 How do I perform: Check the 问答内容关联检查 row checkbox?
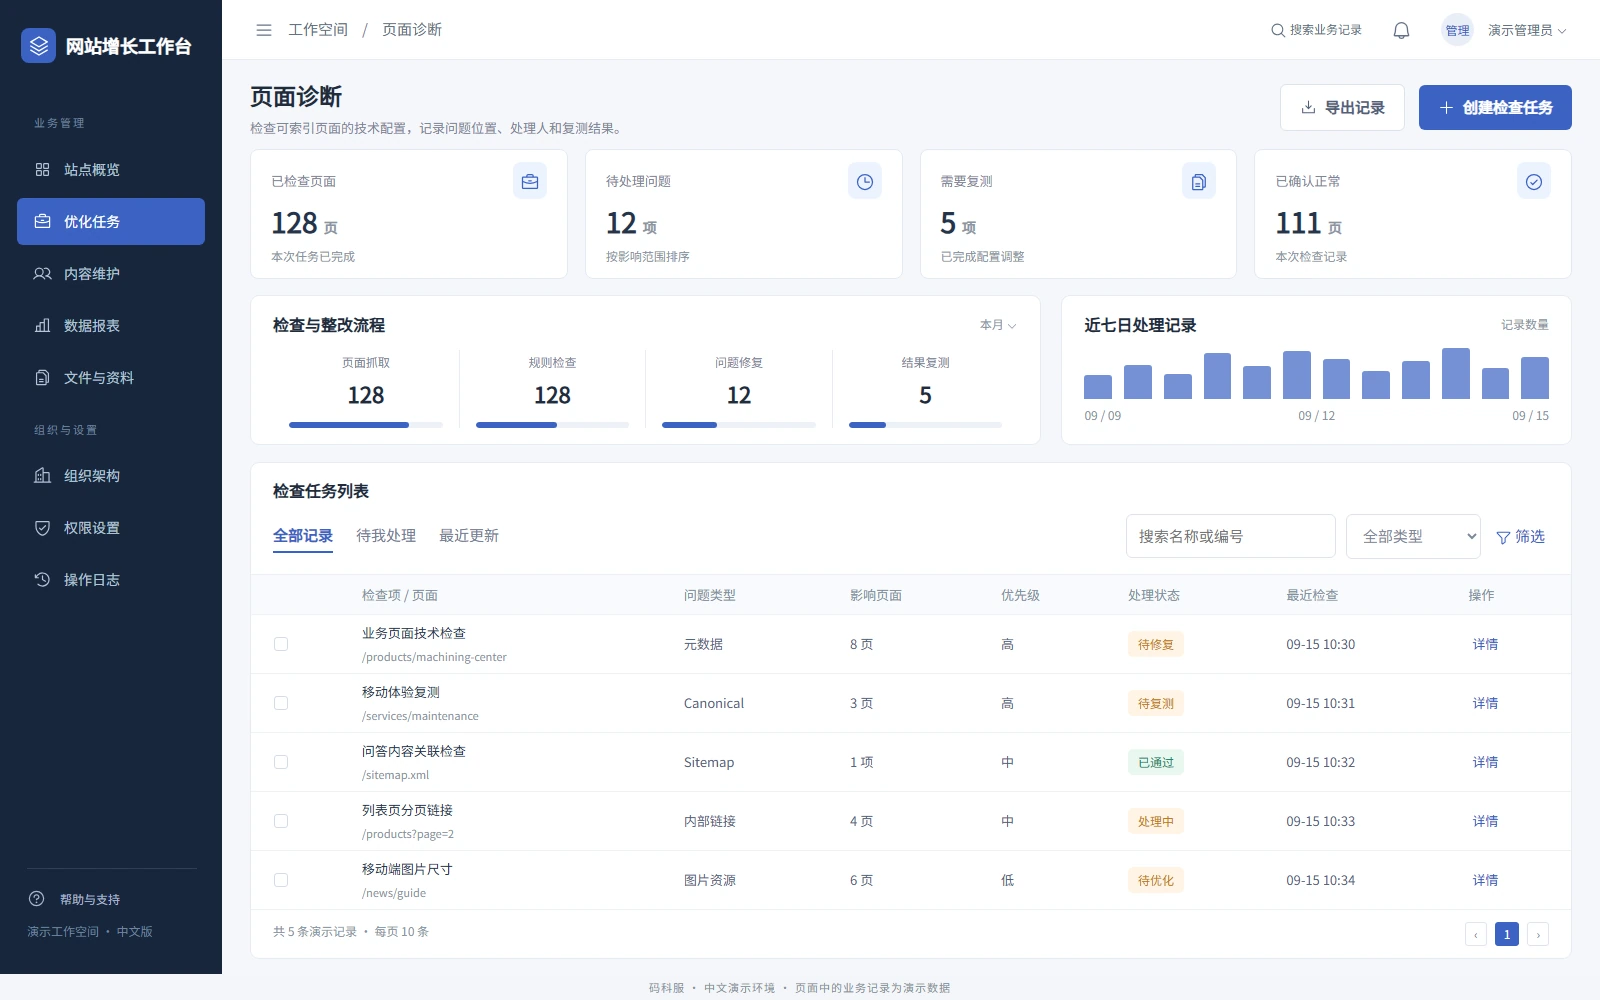(281, 762)
